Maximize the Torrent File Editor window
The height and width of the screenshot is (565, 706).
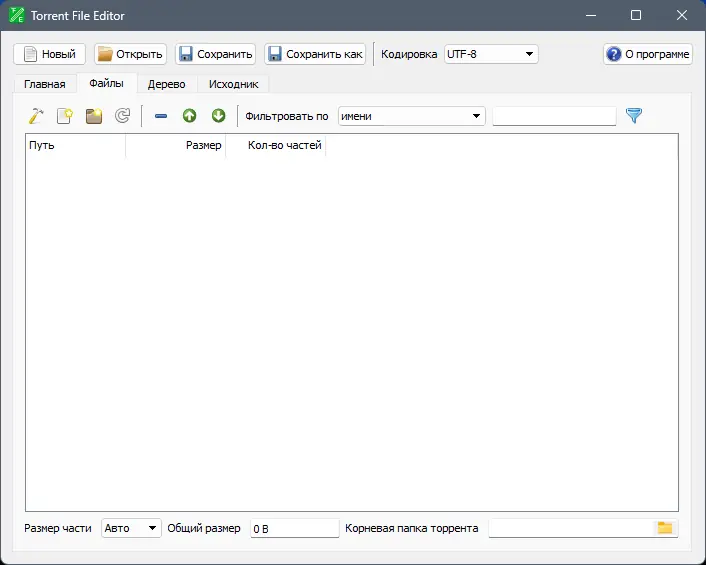[636, 15]
